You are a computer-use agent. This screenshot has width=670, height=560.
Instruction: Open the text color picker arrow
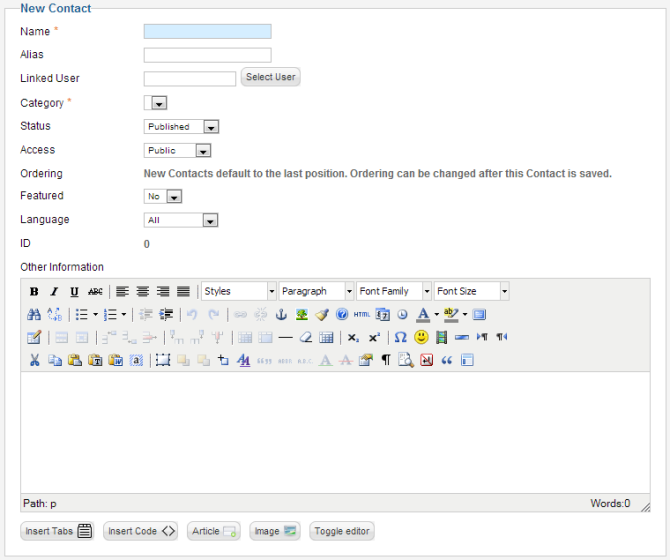(x=437, y=315)
